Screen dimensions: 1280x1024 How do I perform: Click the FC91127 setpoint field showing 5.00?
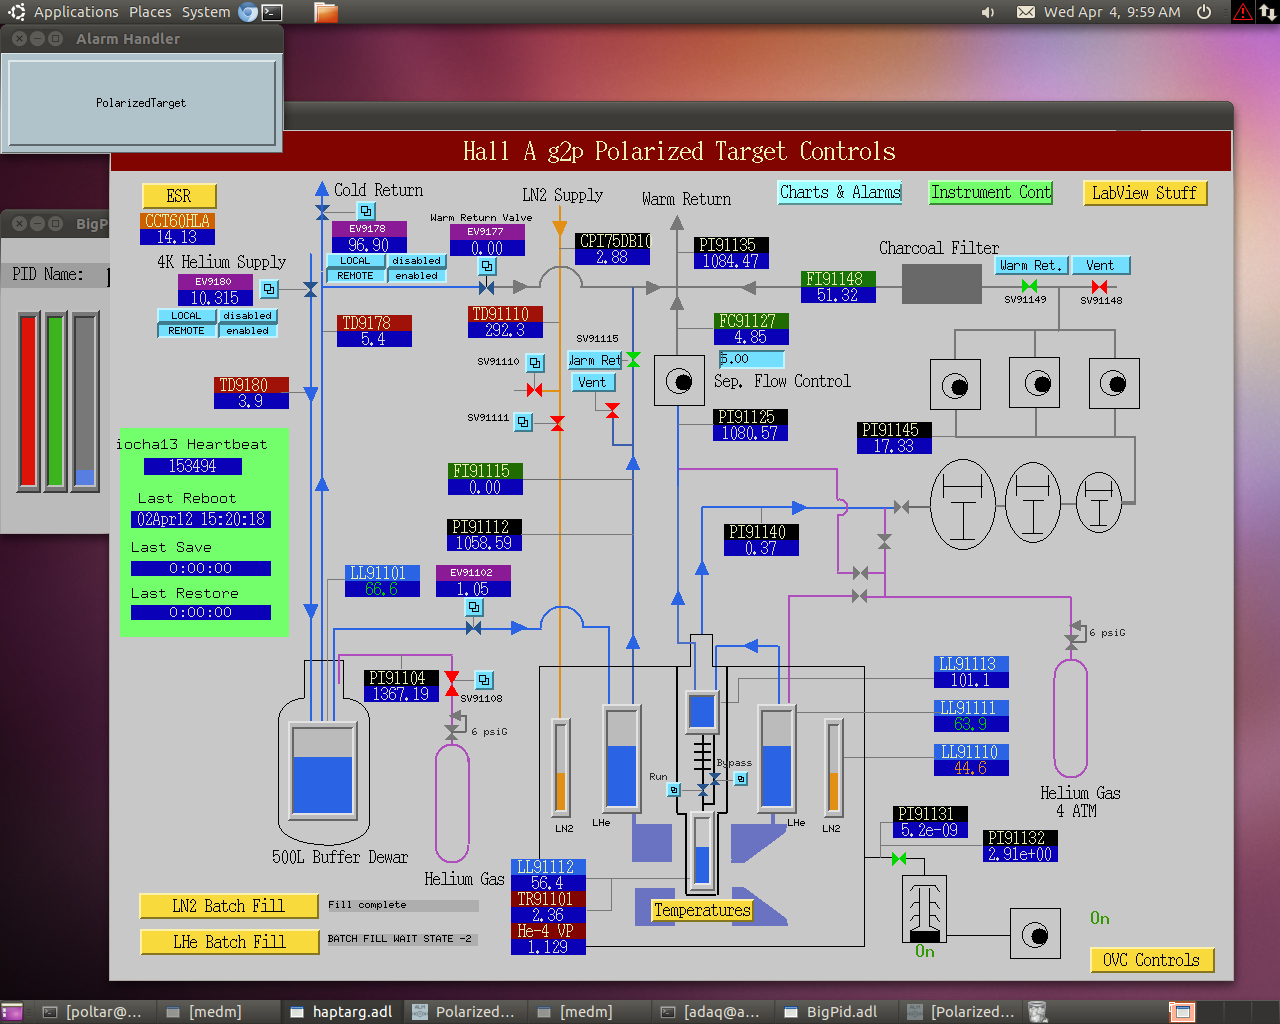tap(751, 359)
